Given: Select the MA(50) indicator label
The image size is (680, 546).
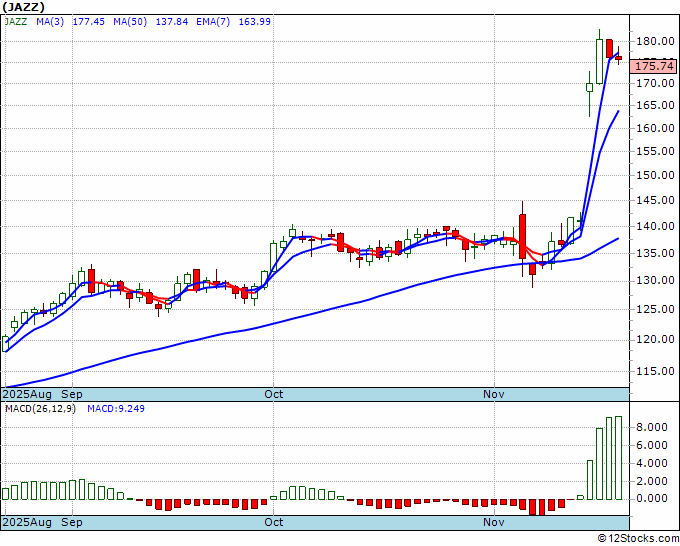Looking at the screenshot, I should 130,21.
